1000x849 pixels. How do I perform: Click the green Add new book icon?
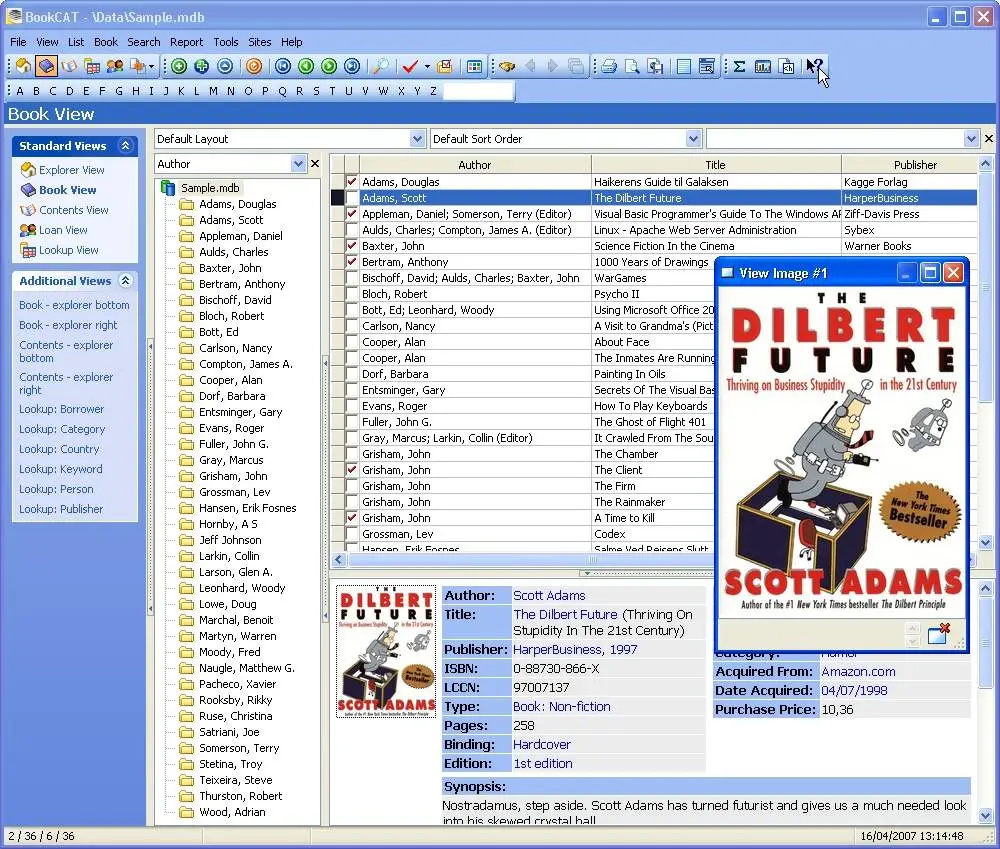click(x=179, y=66)
